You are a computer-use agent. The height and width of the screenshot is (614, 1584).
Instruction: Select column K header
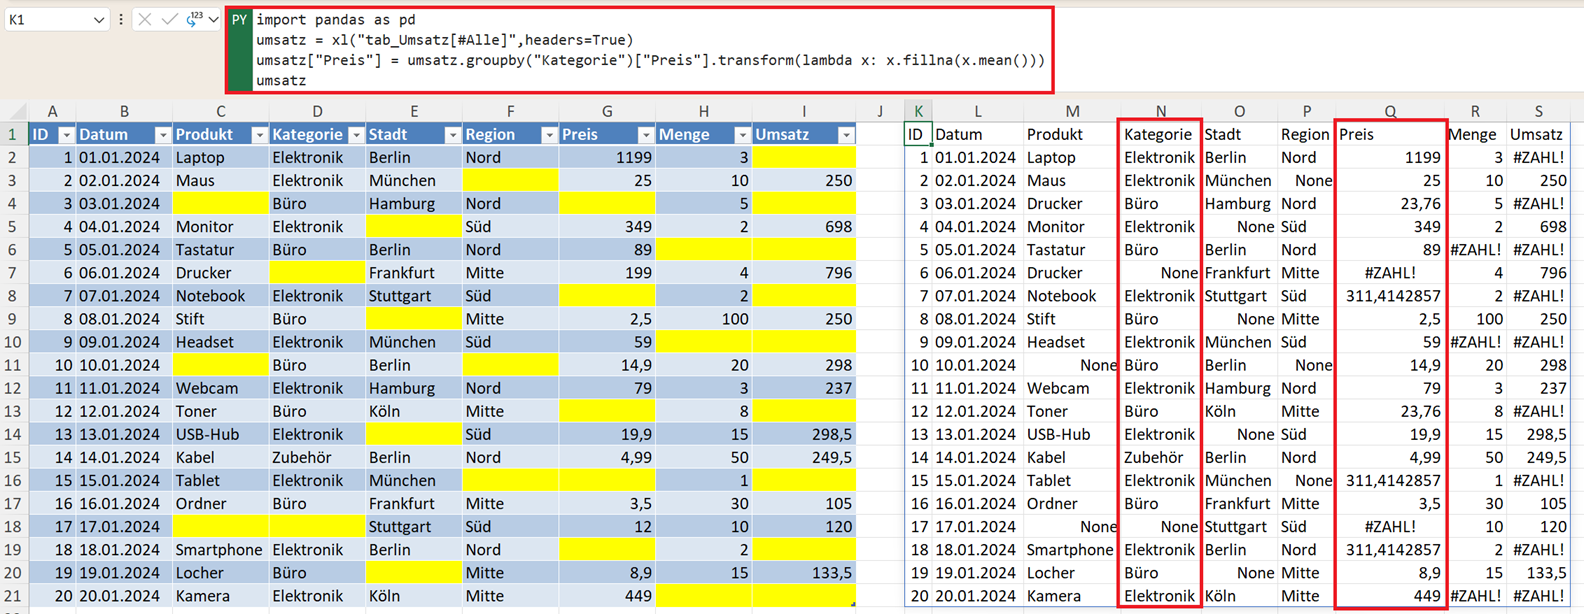(x=918, y=111)
